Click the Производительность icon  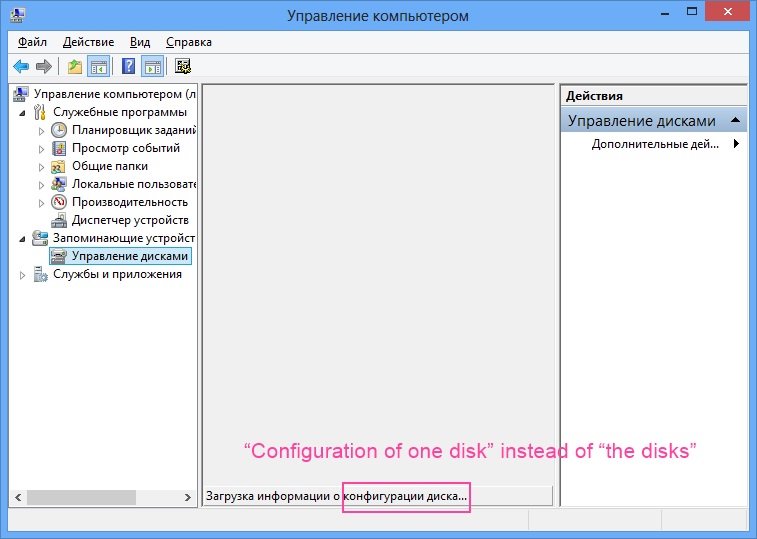(59, 202)
